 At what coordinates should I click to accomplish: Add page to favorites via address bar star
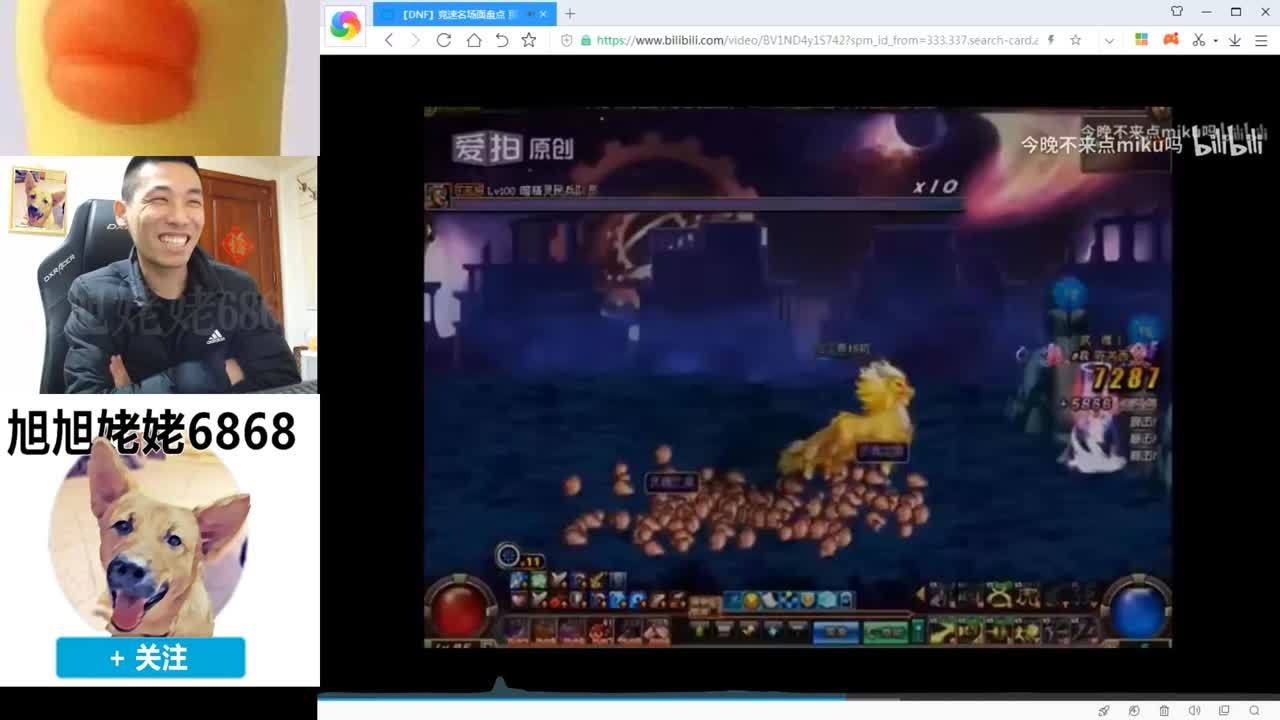tap(1076, 40)
